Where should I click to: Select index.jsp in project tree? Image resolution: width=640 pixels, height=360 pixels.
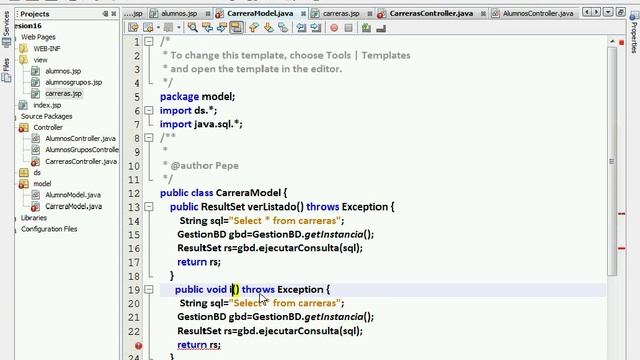tap(47, 105)
